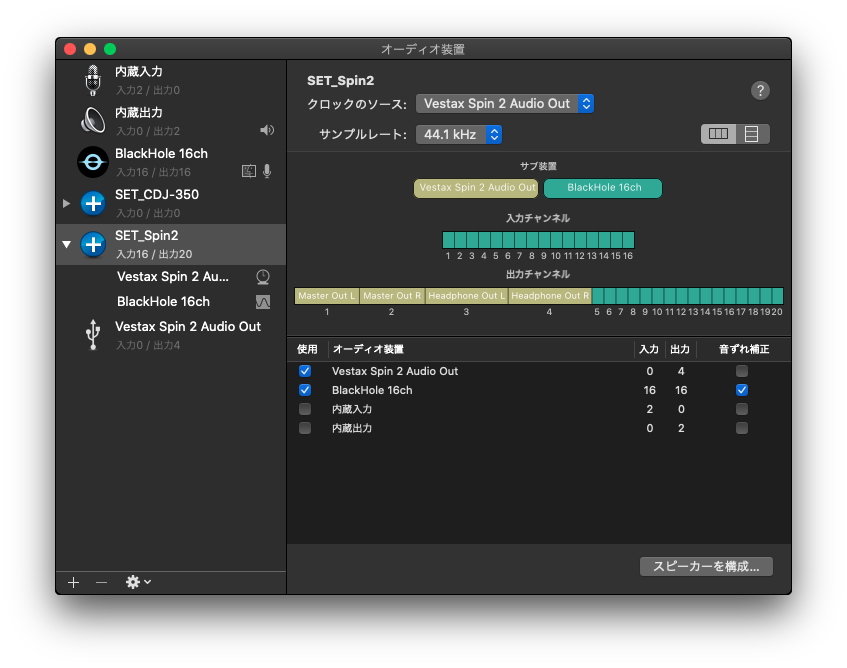Click input channel block number 16
The width and height of the screenshot is (847, 668).
tap(628, 240)
